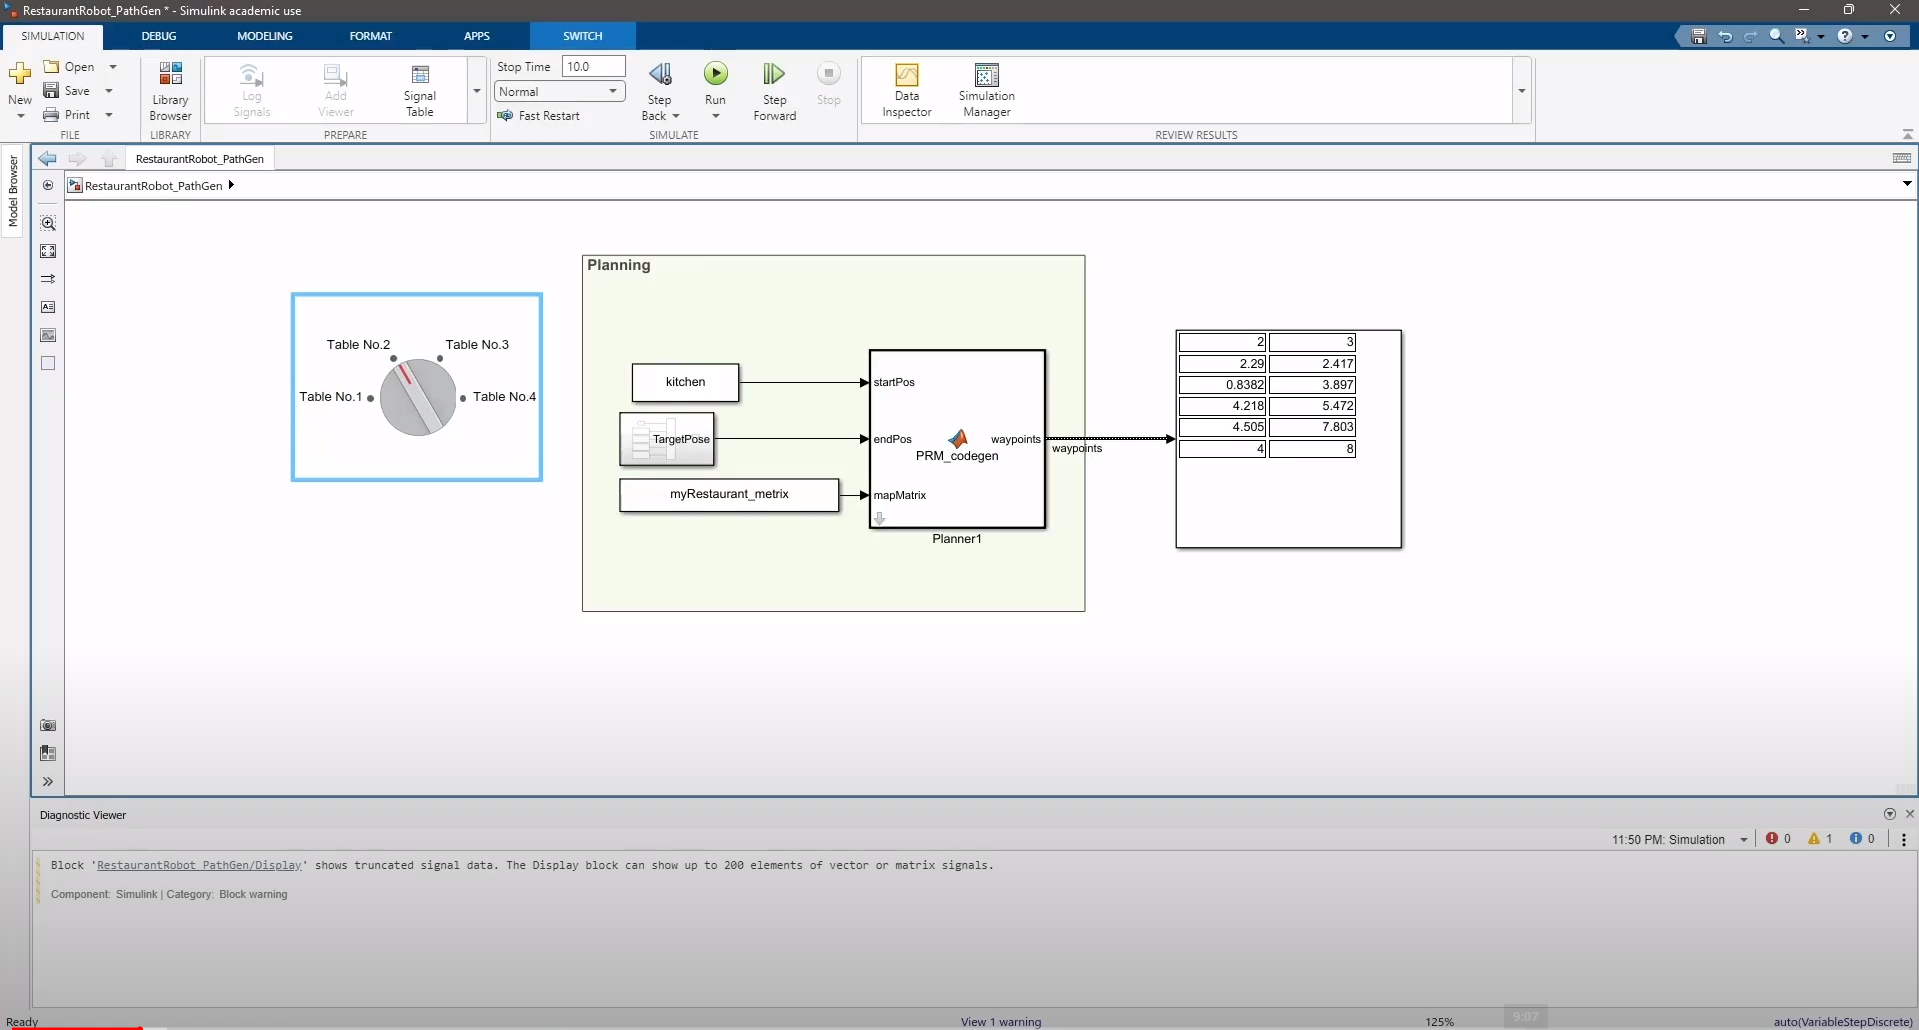Toggle the warnings filter in Diagnostic Viewer

(1820, 839)
